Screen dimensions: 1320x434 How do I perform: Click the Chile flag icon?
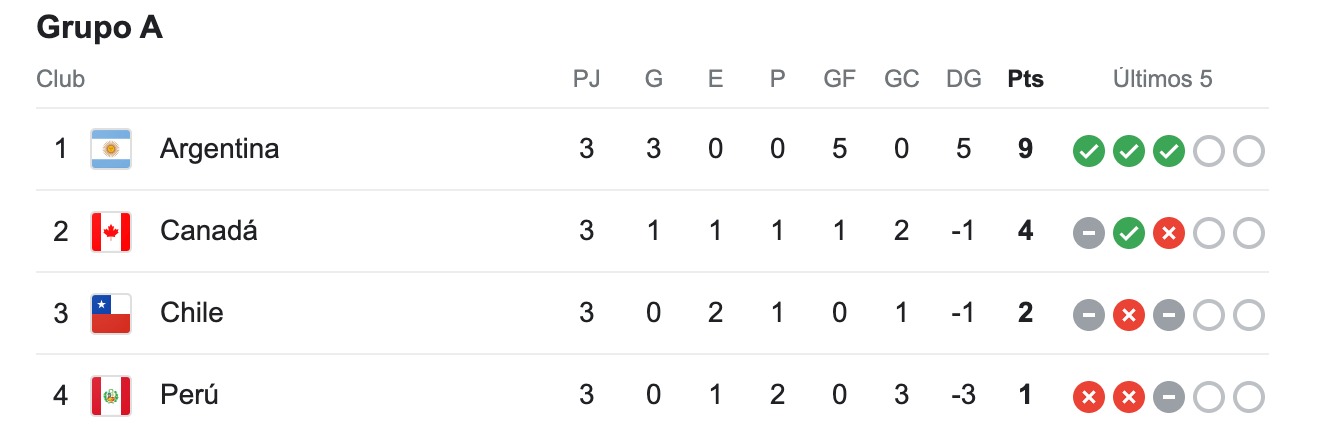click(x=111, y=313)
